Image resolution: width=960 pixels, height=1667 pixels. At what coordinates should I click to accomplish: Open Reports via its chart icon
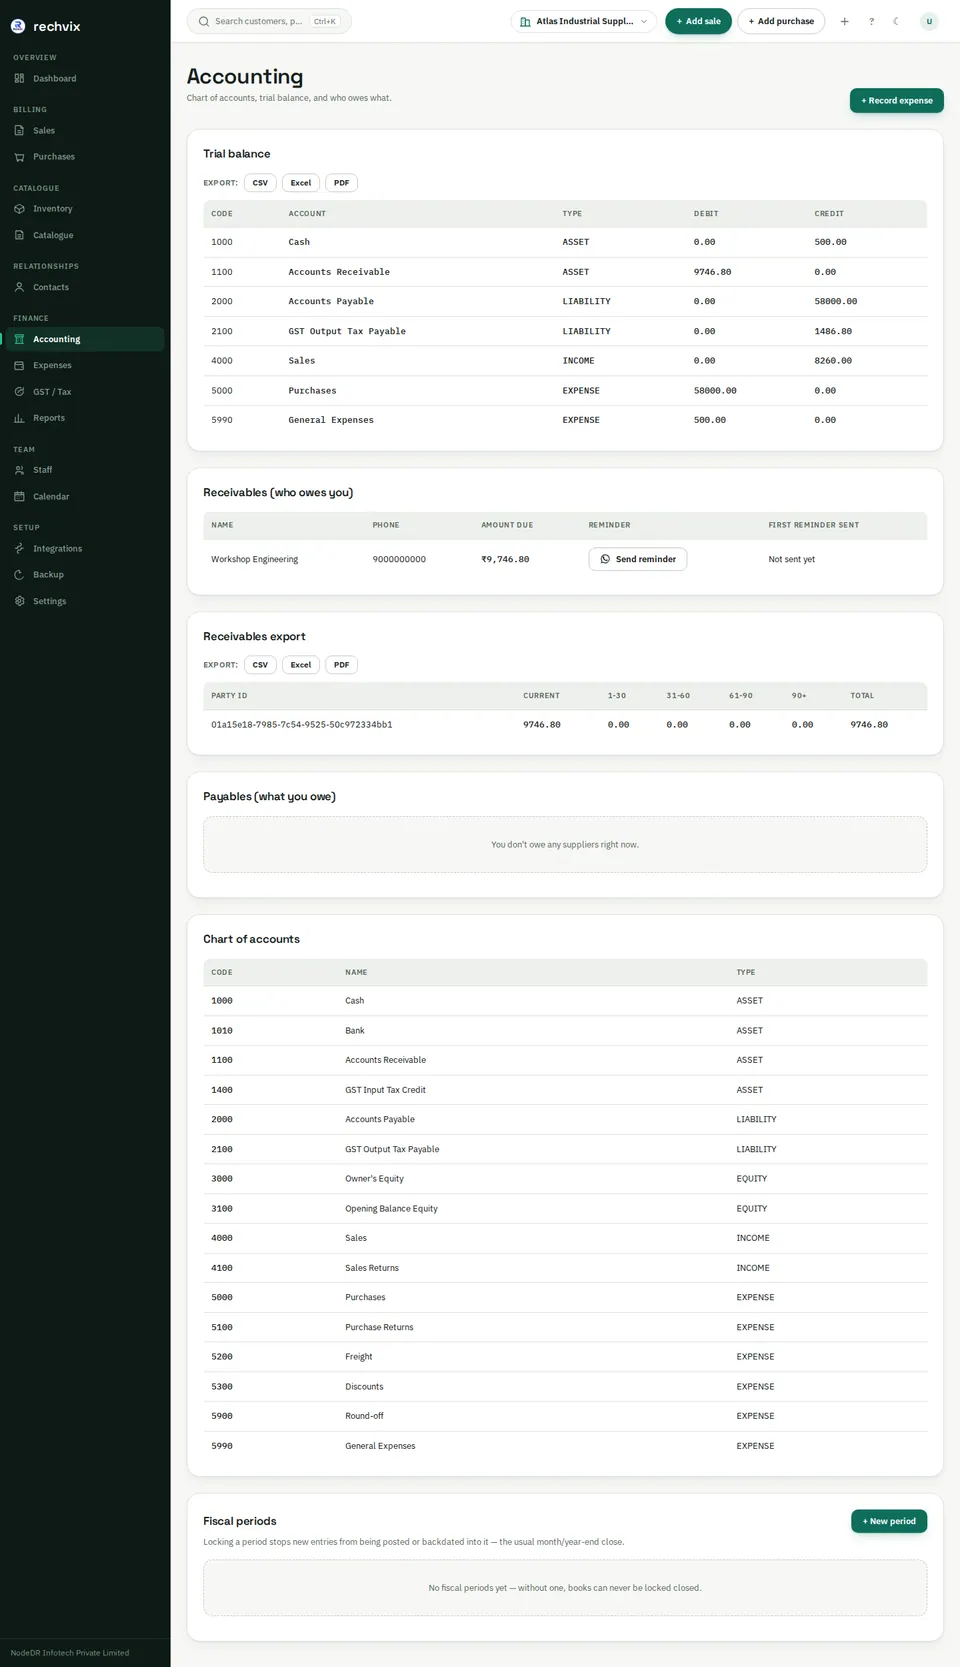[19, 418]
